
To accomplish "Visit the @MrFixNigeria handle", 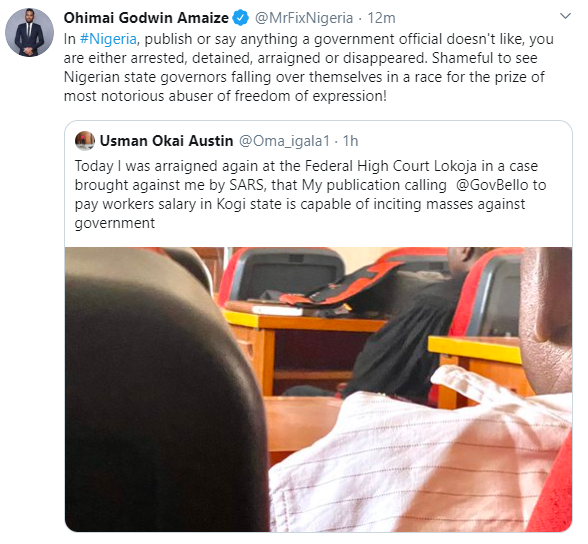I will tap(304, 18).
